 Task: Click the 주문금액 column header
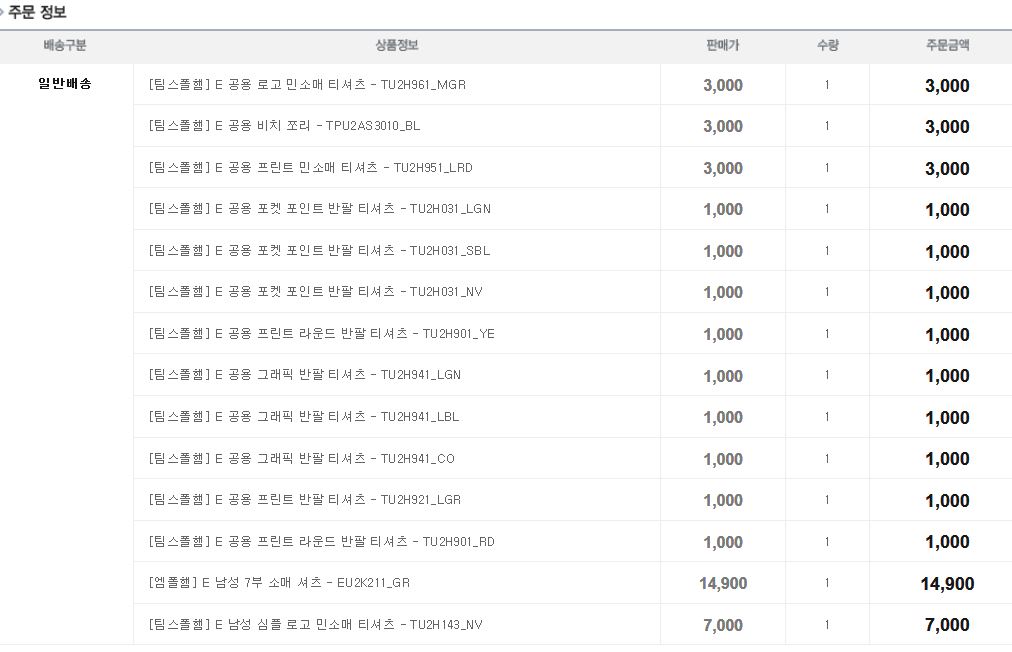coord(947,46)
